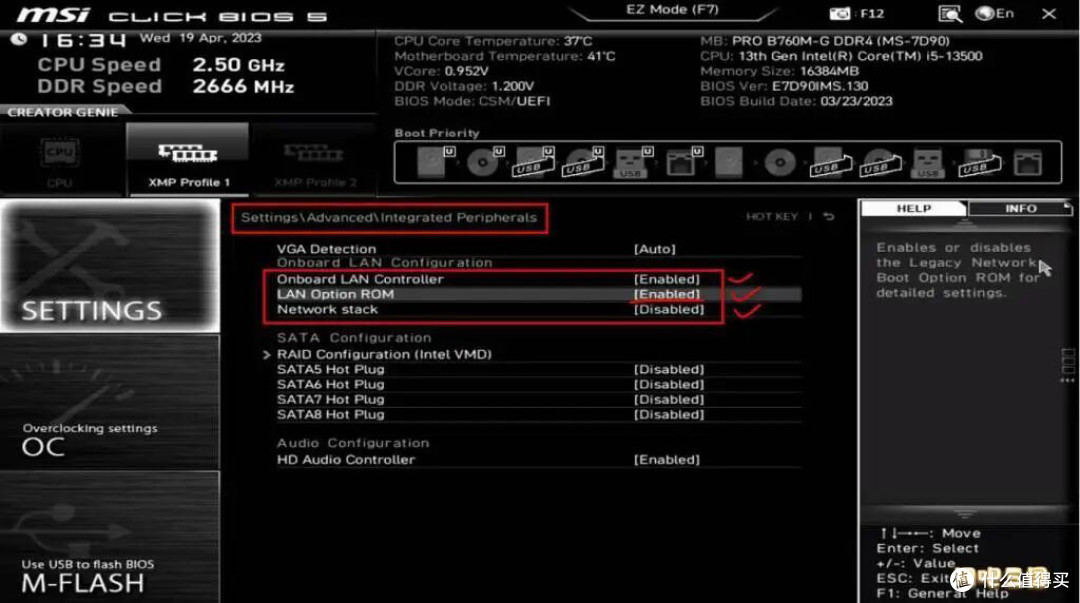Image resolution: width=1080 pixels, height=603 pixels.
Task: Toggle Onboard LAN Controller Enabled value
Action: (667, 279)
